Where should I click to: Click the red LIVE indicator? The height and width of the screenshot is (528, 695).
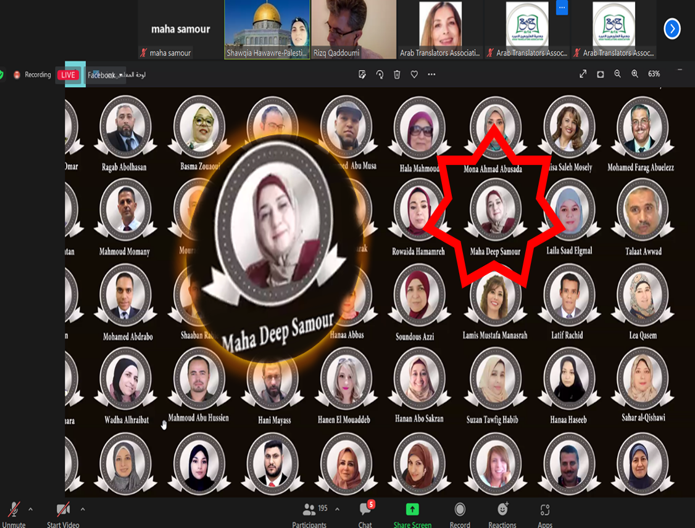[x=68, y=75]
